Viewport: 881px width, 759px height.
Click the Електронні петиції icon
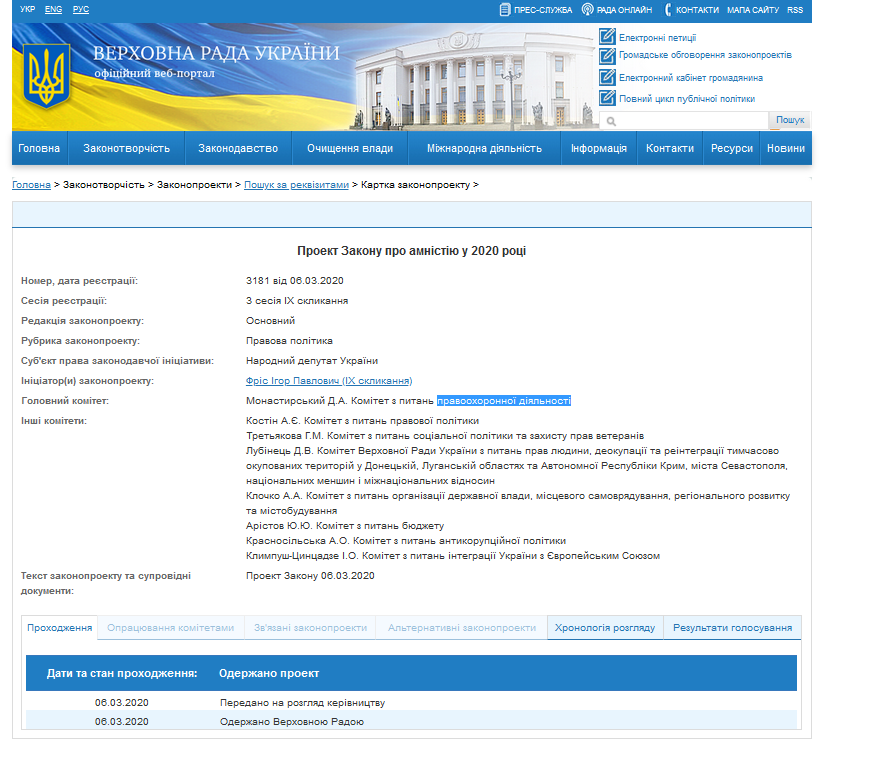click(606, 37)
